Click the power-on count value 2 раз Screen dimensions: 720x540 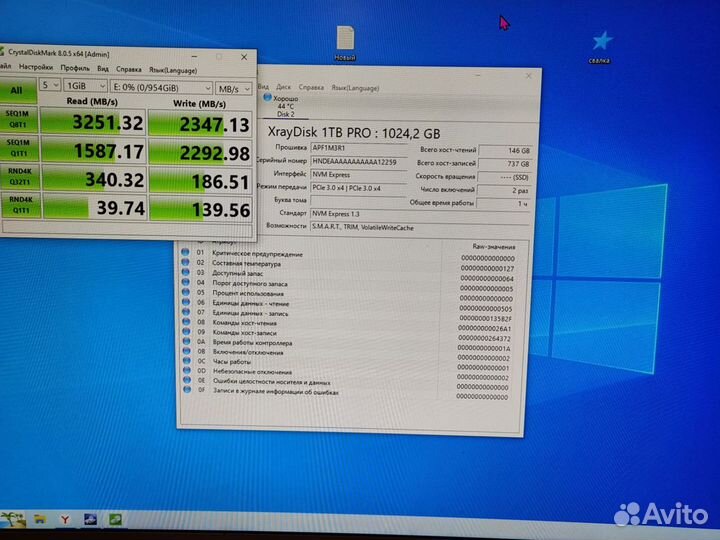click(x=504, y=190)
